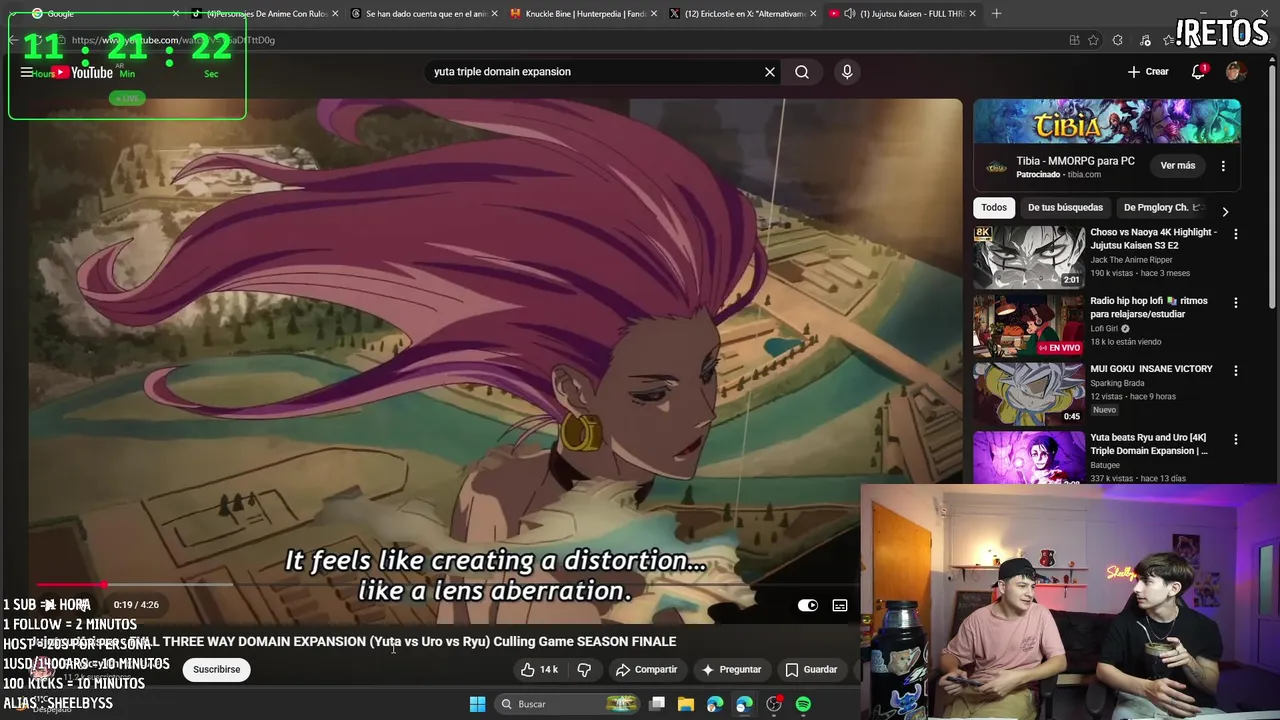Viewport: 1280px width, 720px height.
Task: Open options for Yuta beats Ryu and Uro
Action: [1236, 439]
